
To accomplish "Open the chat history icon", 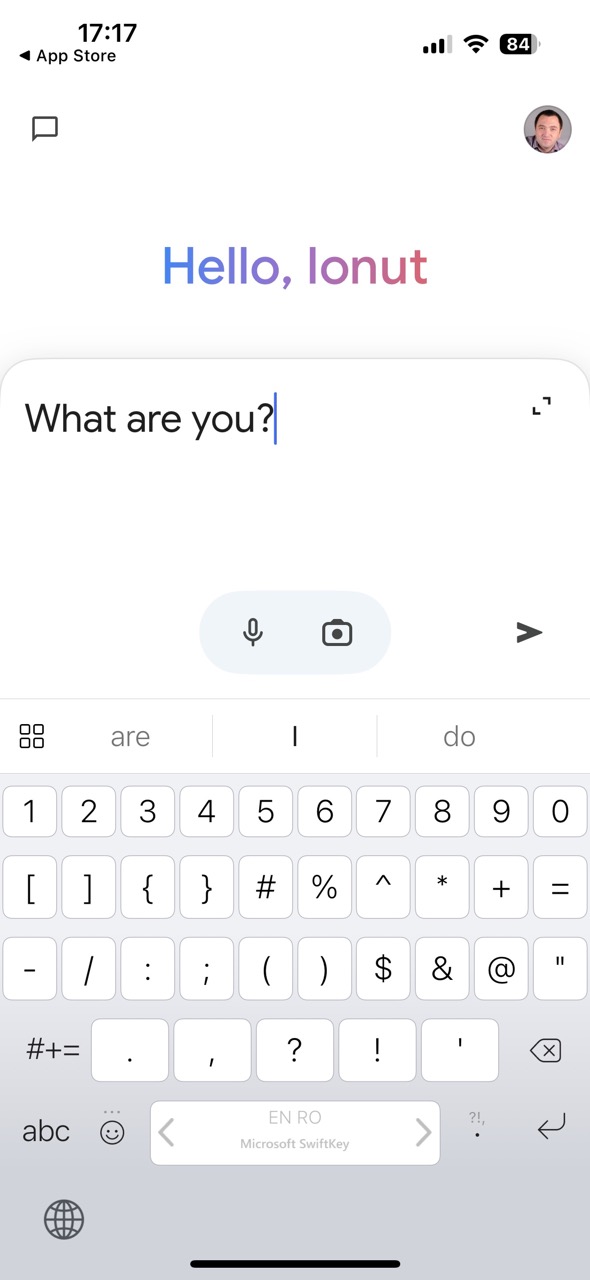I will (45, 129).
